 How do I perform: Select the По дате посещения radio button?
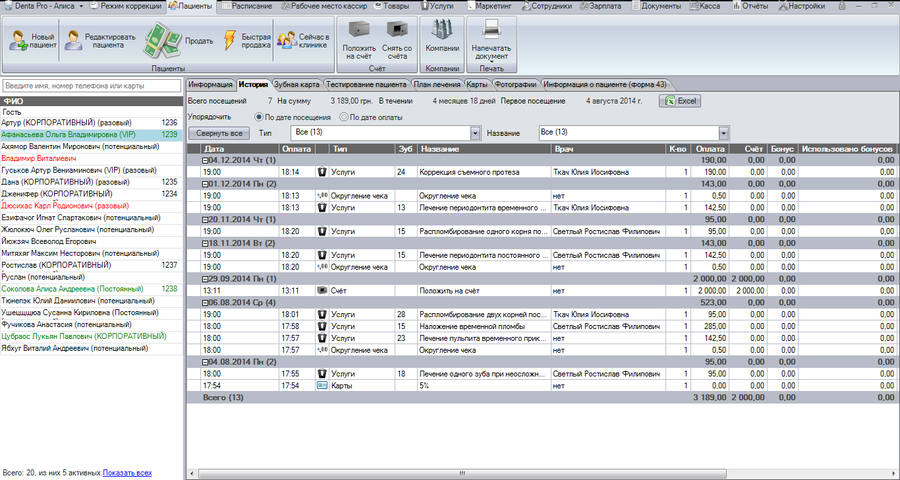pos(259,117)
